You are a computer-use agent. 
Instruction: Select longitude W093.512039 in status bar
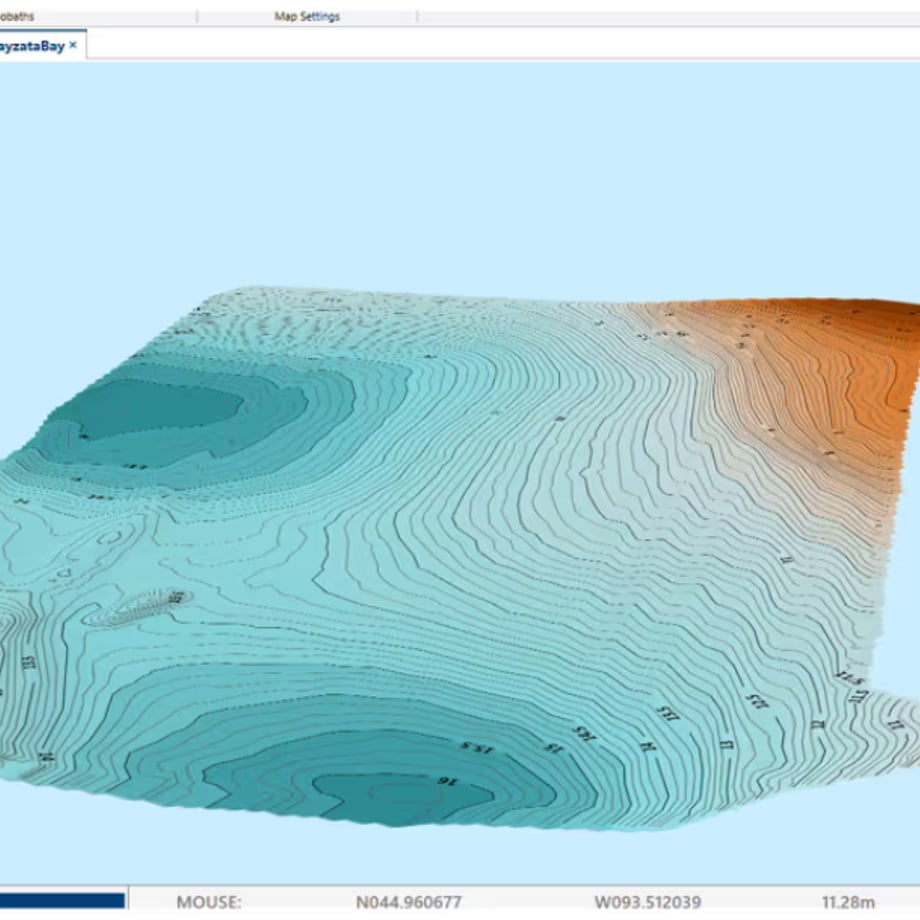point(648,902)
